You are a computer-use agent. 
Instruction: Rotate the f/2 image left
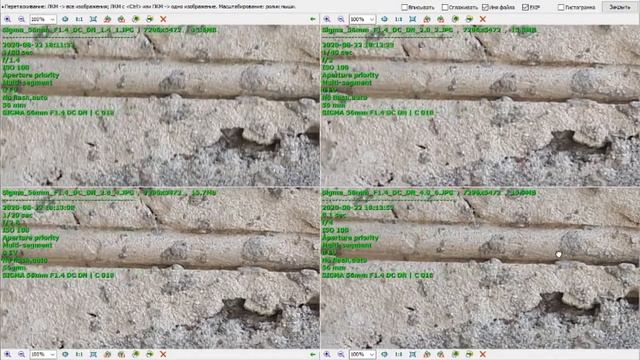point(427,19)
